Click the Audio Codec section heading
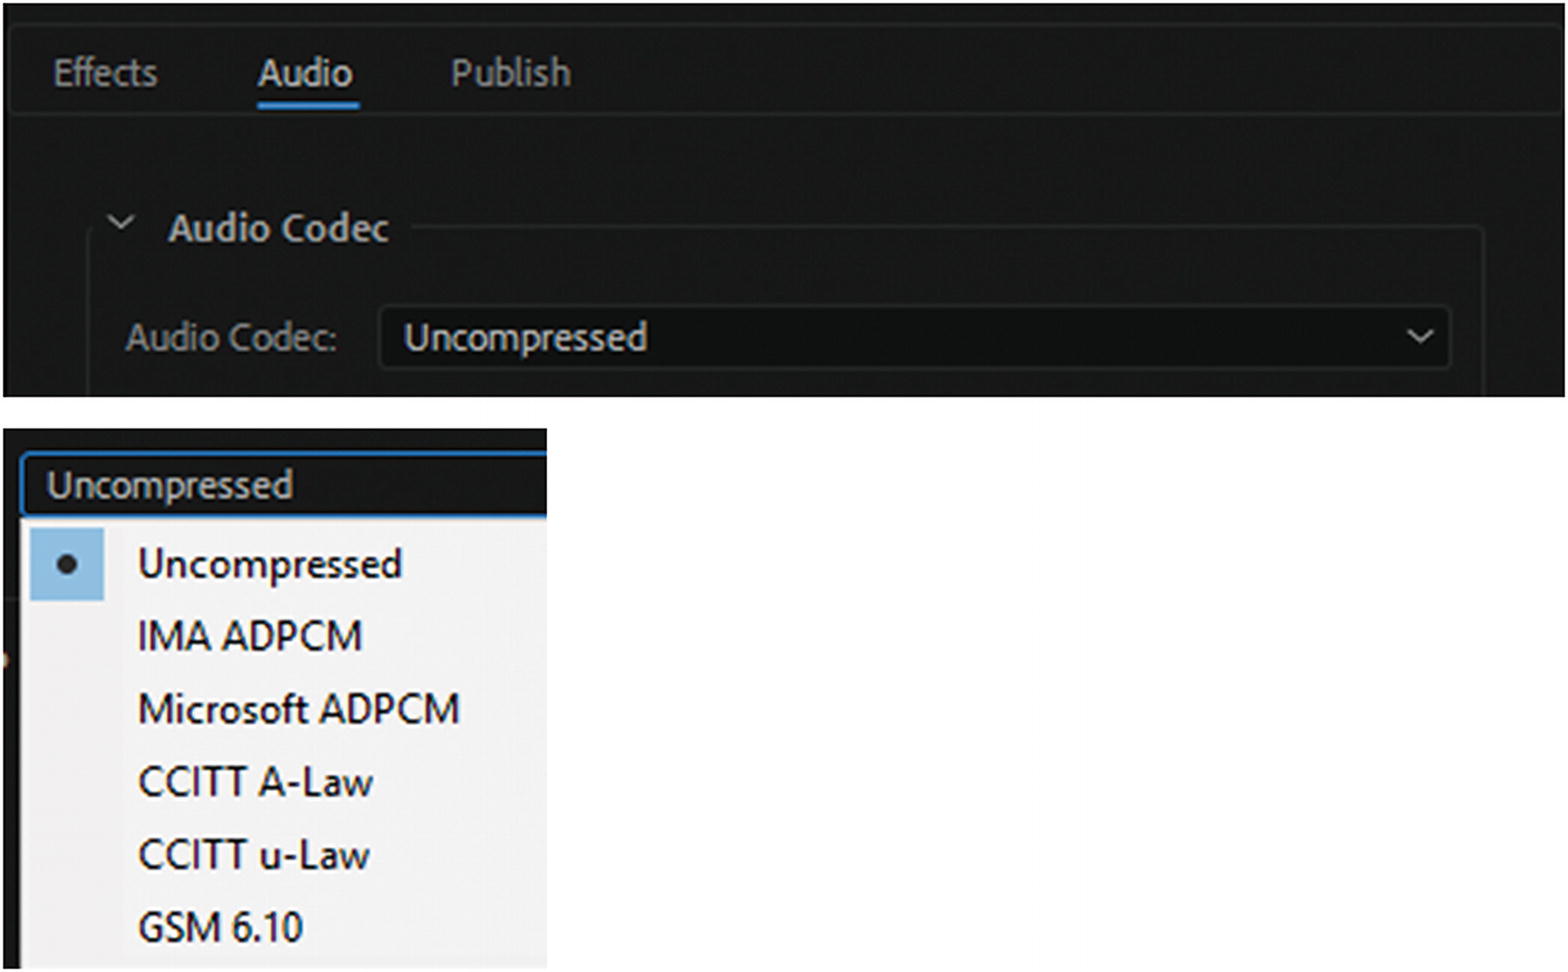This screenshot has width=1568, height=972. click(x=277, y=228)
